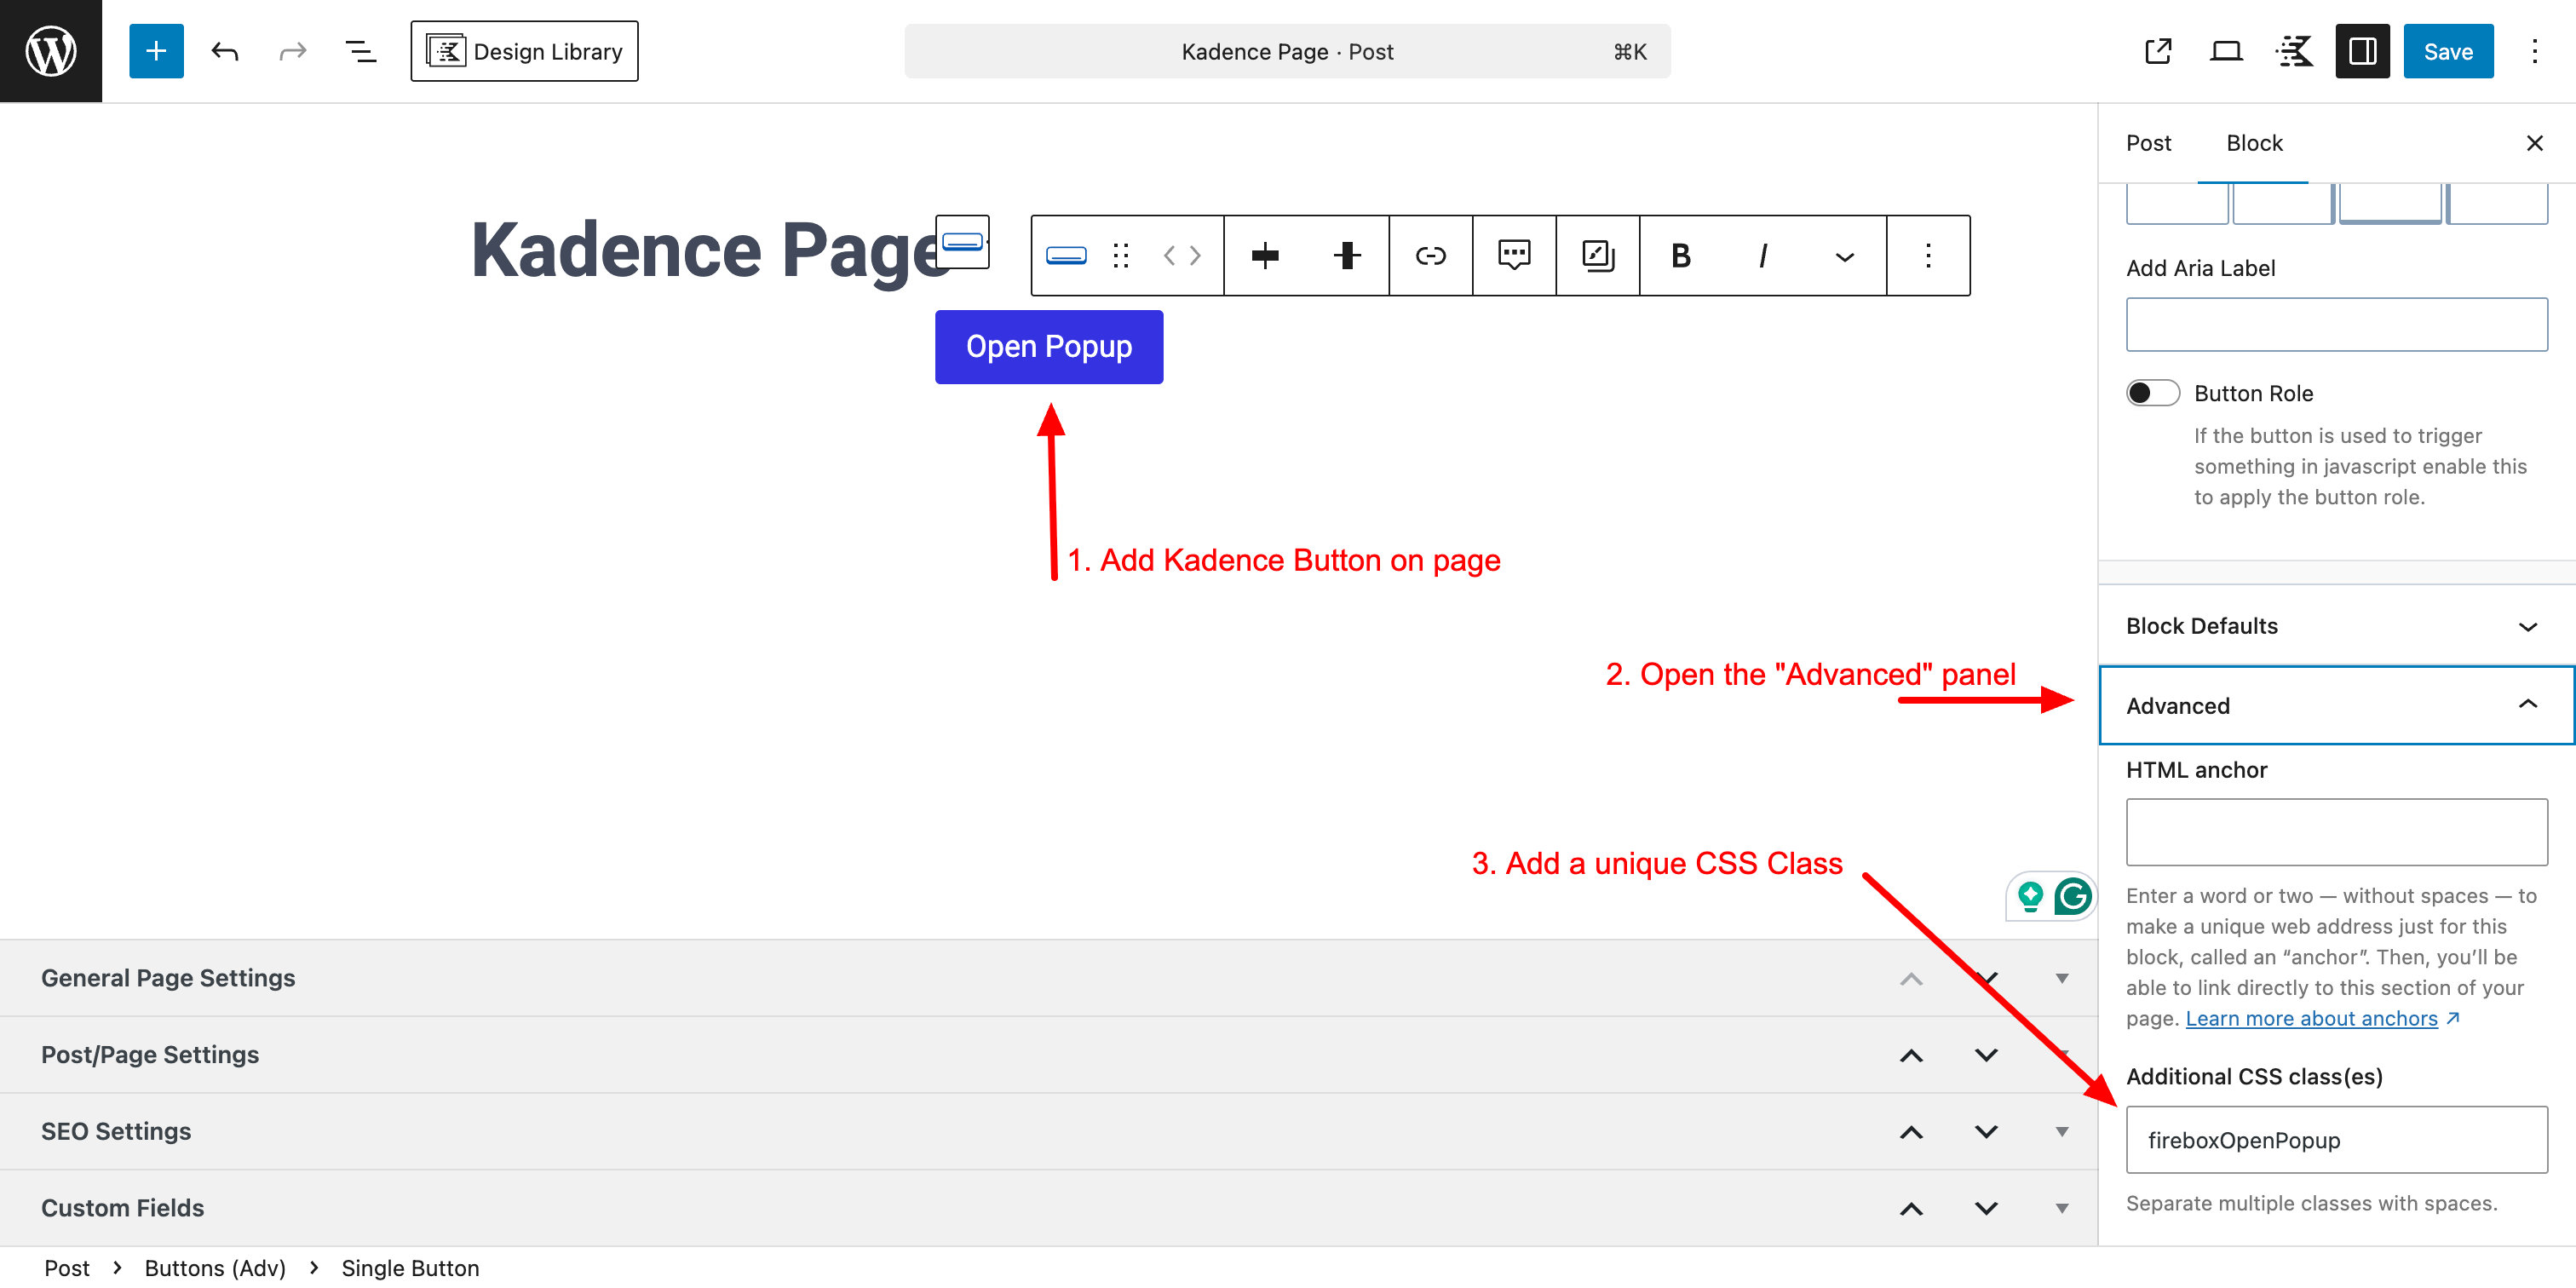The image size is (2576, 1288).
Task: Open the Learn more about anchors link
Action: click(2311, 1018)
